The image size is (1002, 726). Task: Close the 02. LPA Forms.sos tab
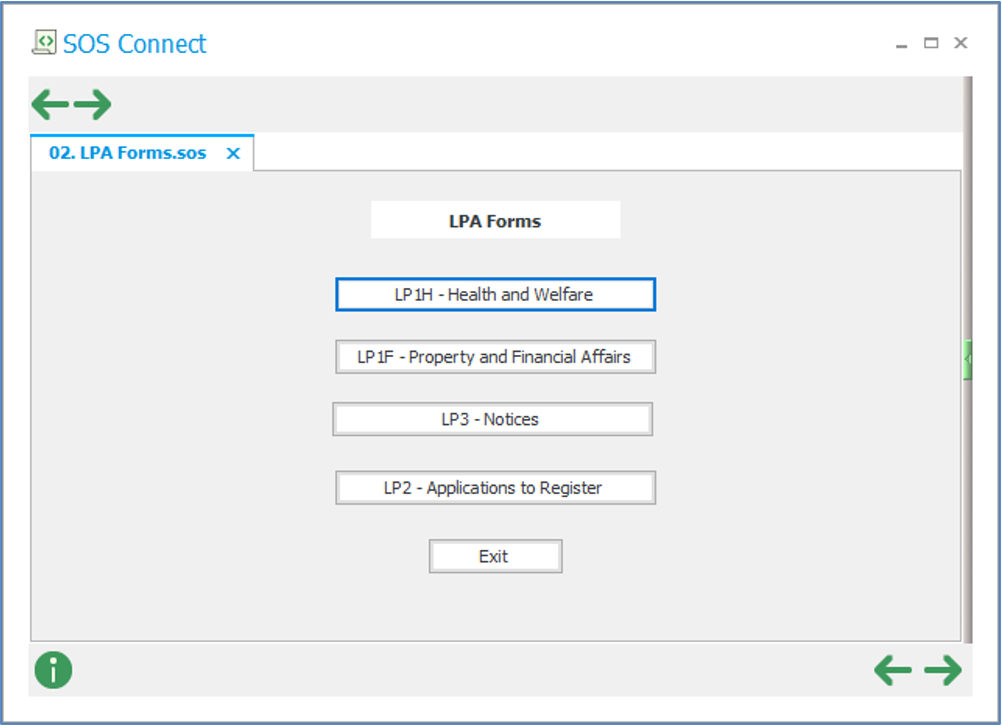[x=233, y=154]
